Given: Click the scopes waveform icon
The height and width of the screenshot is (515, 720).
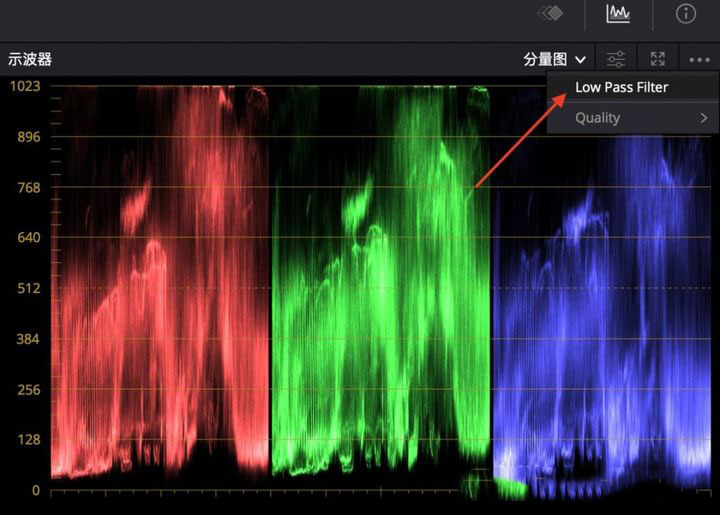Looking at the screenshot, I should 618,14.
